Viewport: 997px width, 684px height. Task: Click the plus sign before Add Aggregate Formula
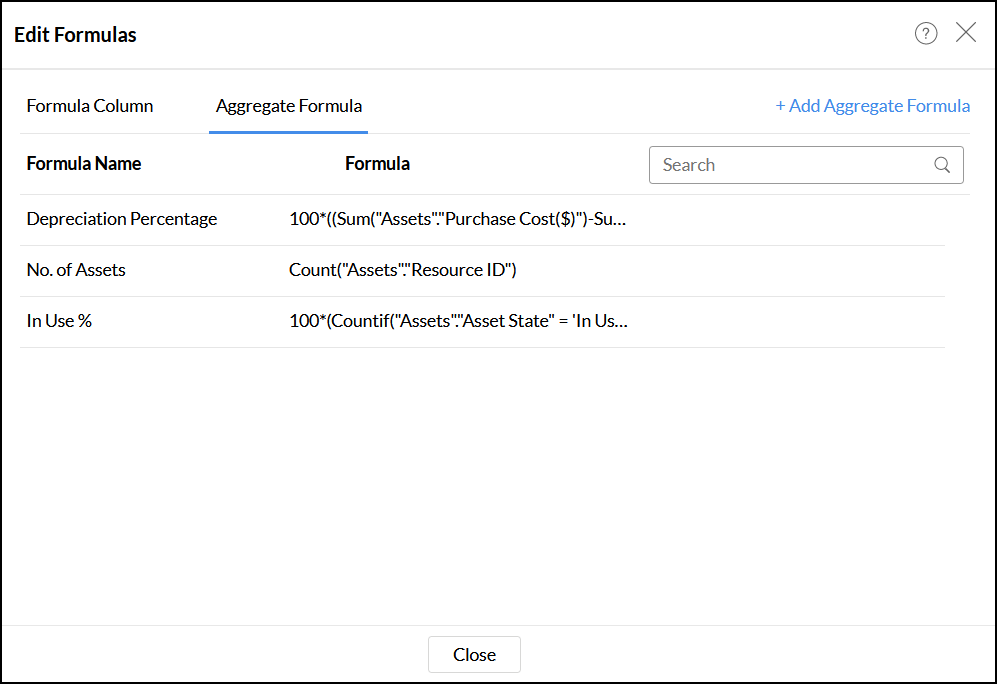pyautogui.click(x=781, y=106)
